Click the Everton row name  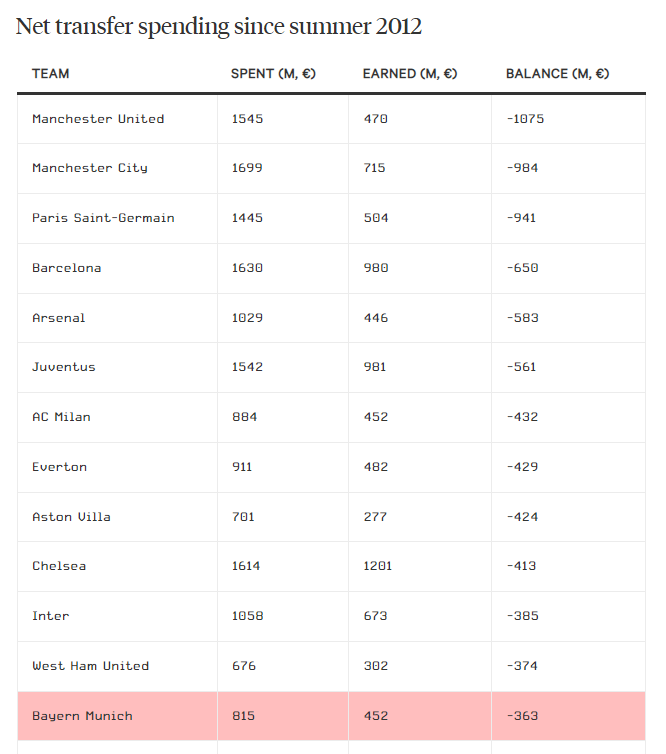click(60, 467)
